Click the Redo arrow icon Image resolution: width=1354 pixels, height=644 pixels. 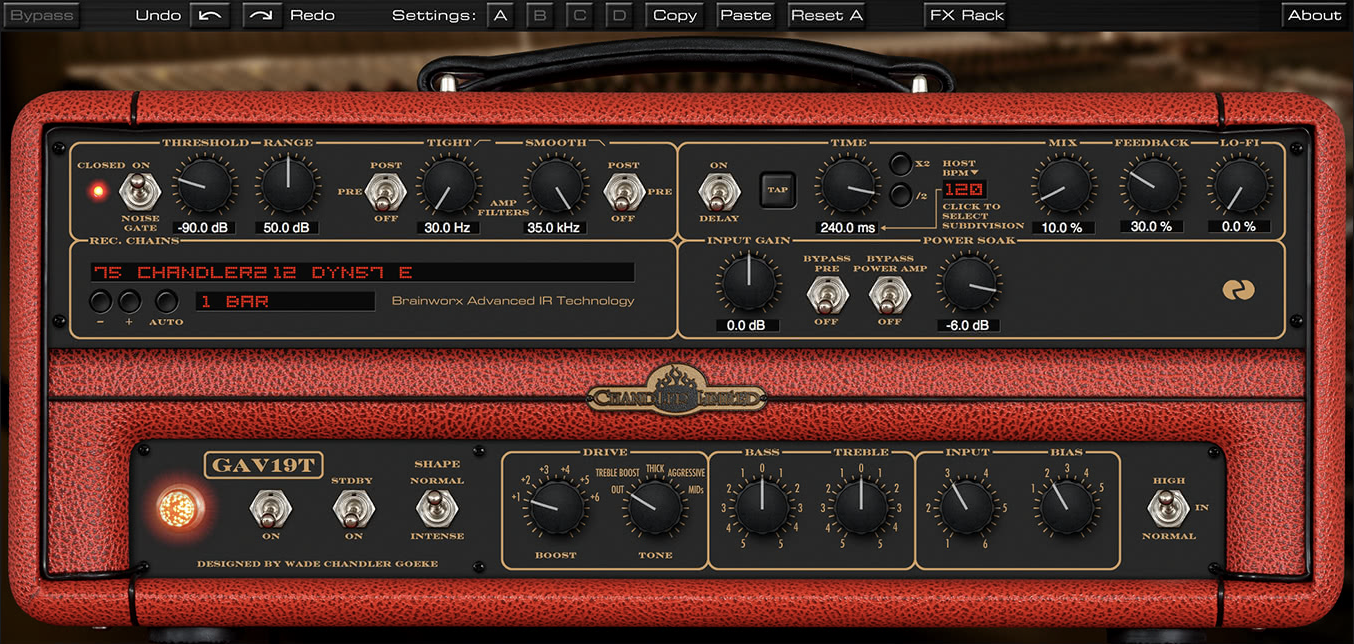(x=262, y=15)
